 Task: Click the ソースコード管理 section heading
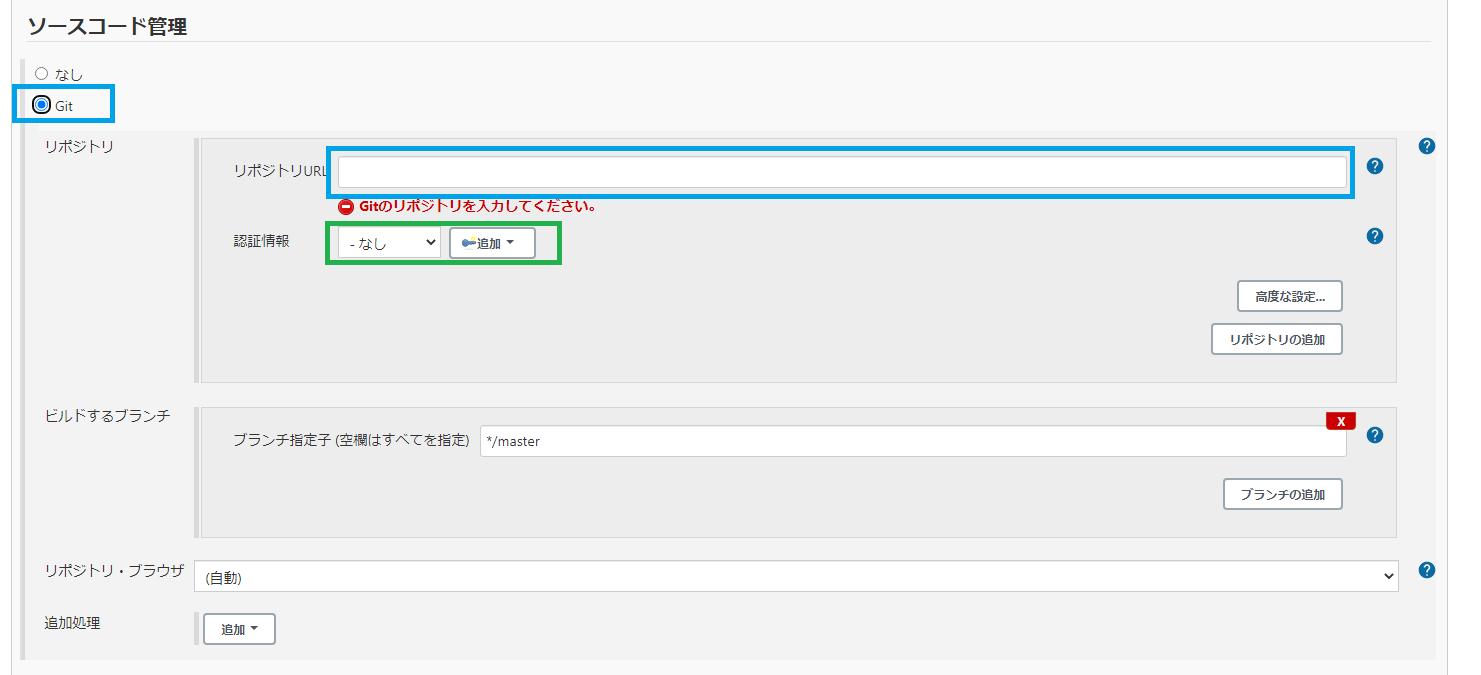click(x=106, y=26)
